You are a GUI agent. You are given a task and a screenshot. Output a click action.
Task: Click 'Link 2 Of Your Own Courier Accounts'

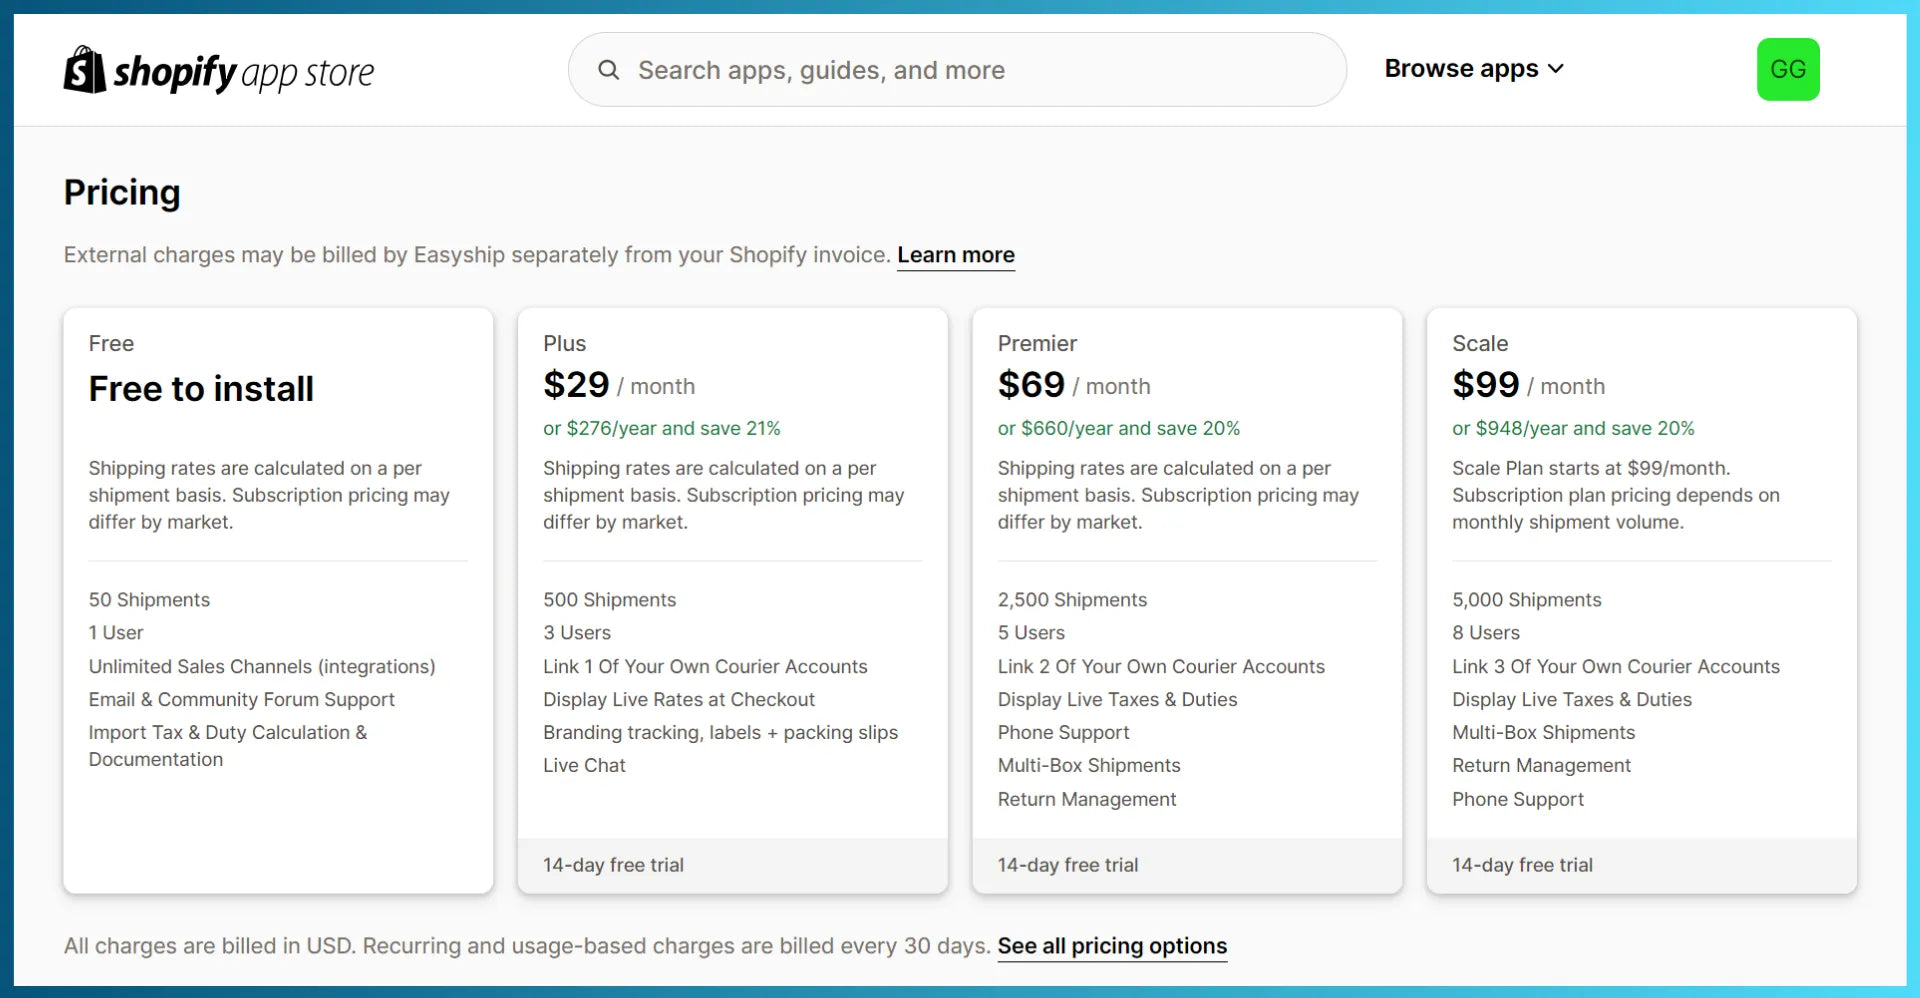(1161, 666)
